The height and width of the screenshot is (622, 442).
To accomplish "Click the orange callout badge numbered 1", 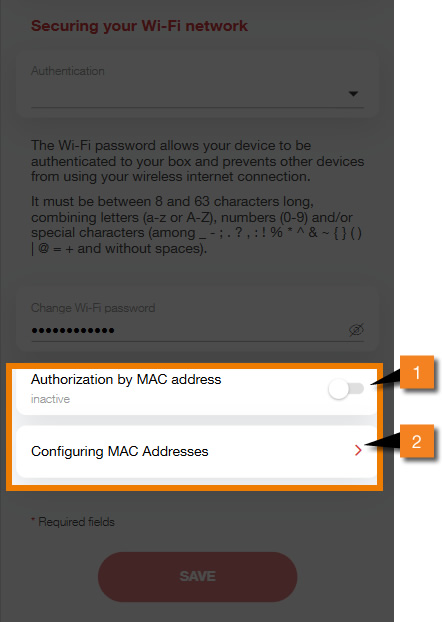I will click(416, 372).
